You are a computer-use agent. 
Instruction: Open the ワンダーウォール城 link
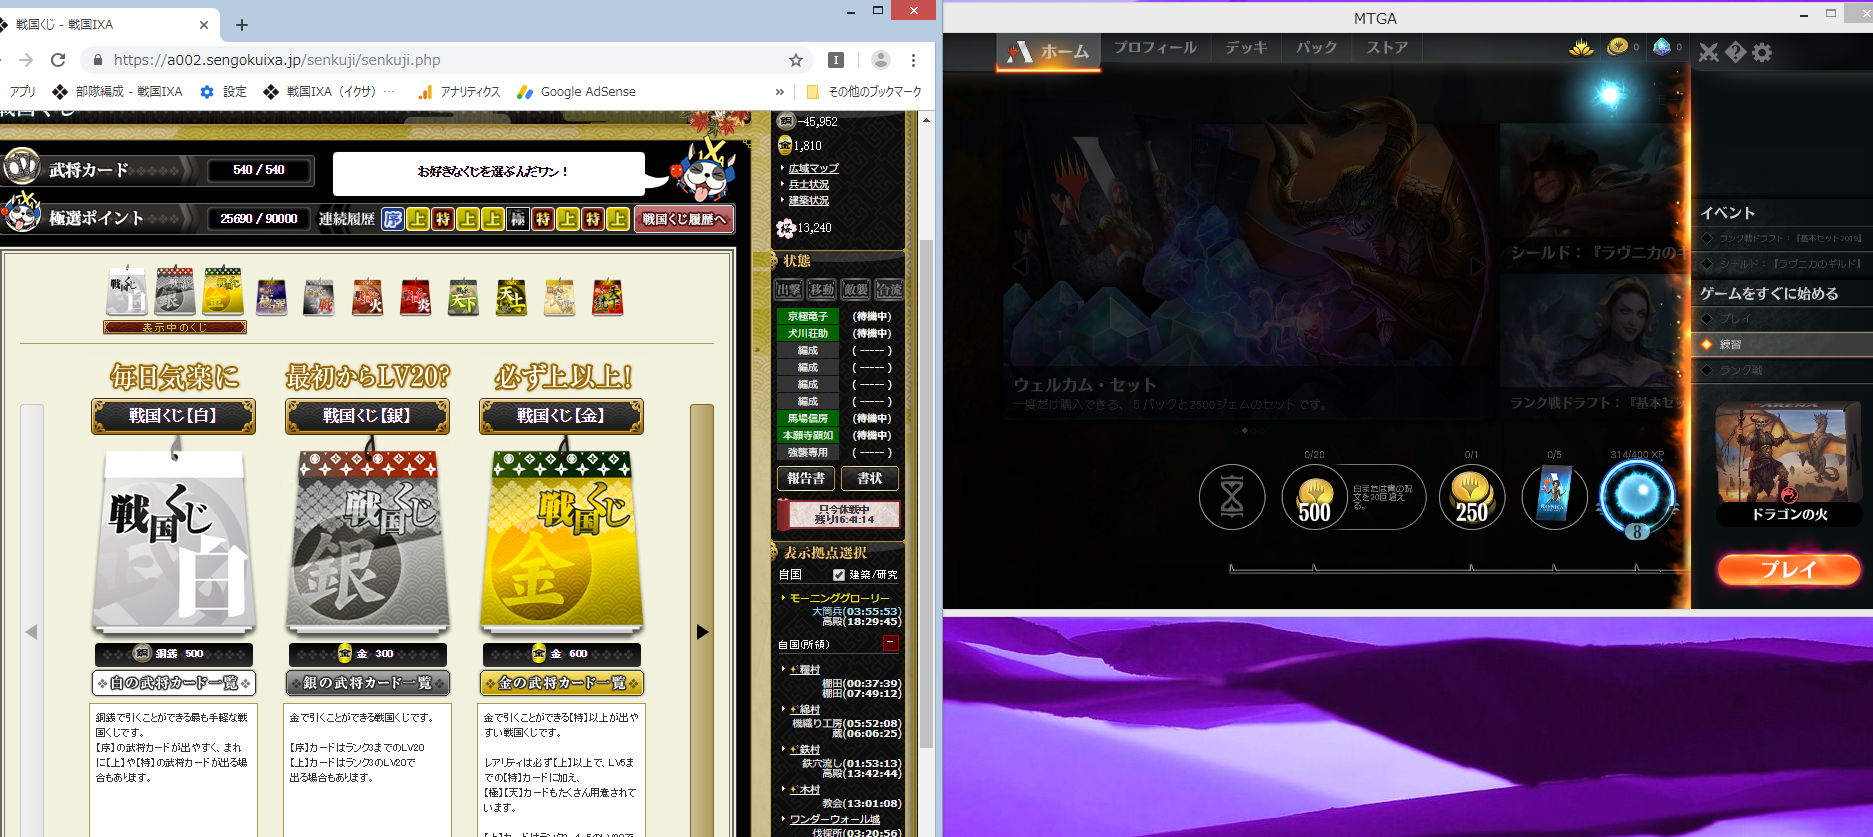835,819
